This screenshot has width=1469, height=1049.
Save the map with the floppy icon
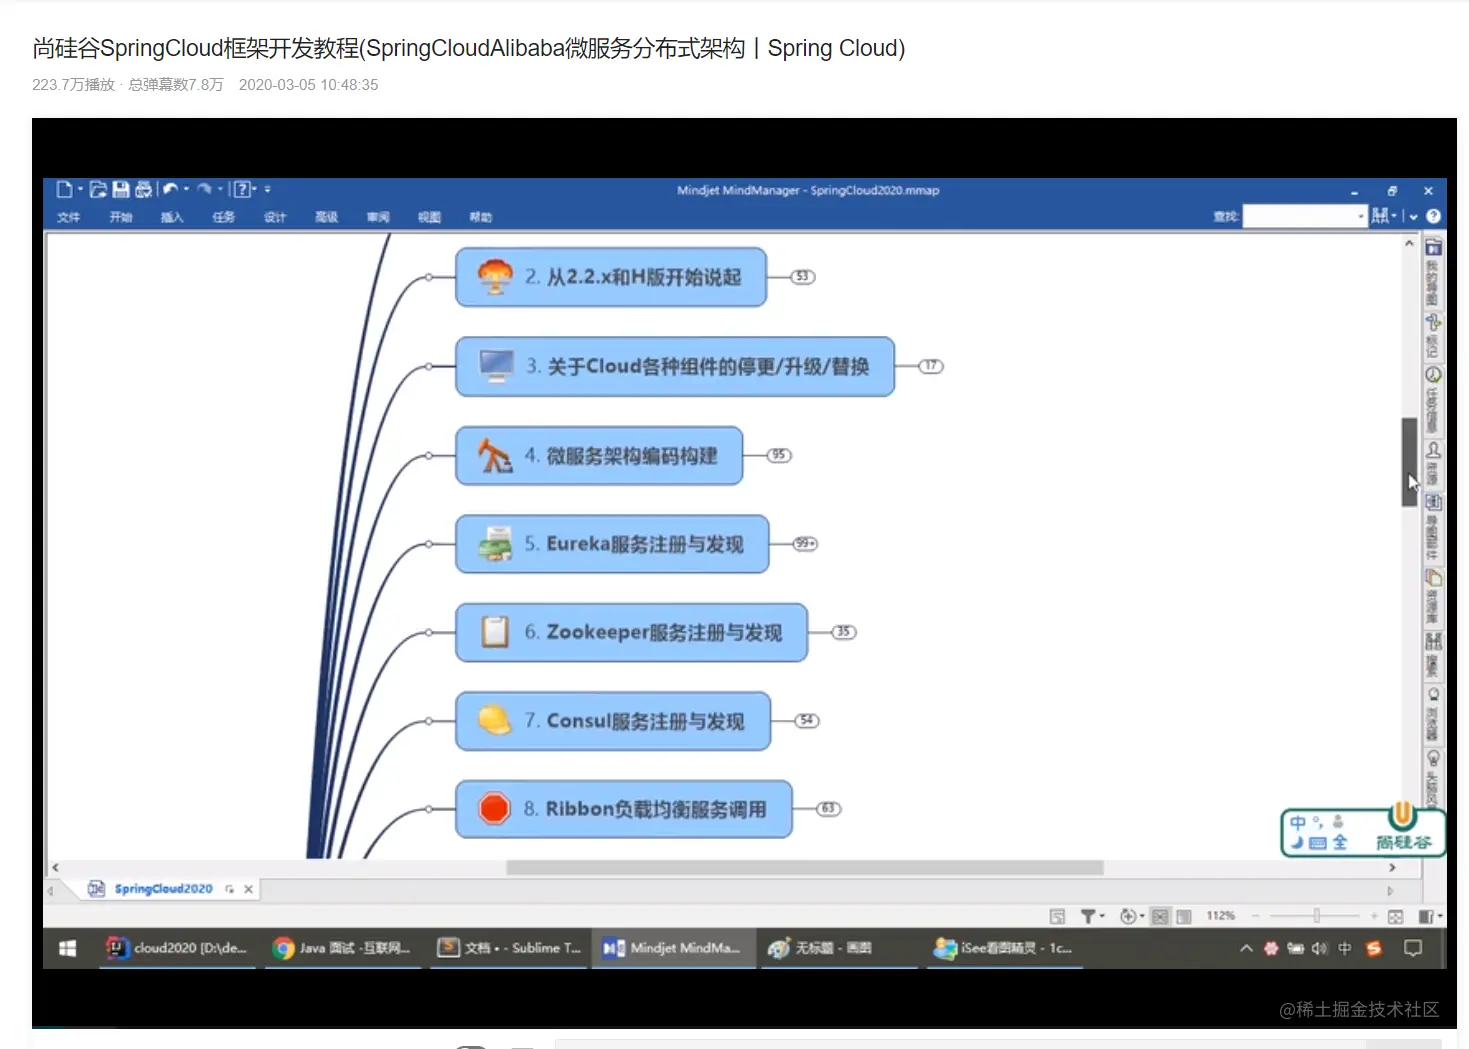121,189
